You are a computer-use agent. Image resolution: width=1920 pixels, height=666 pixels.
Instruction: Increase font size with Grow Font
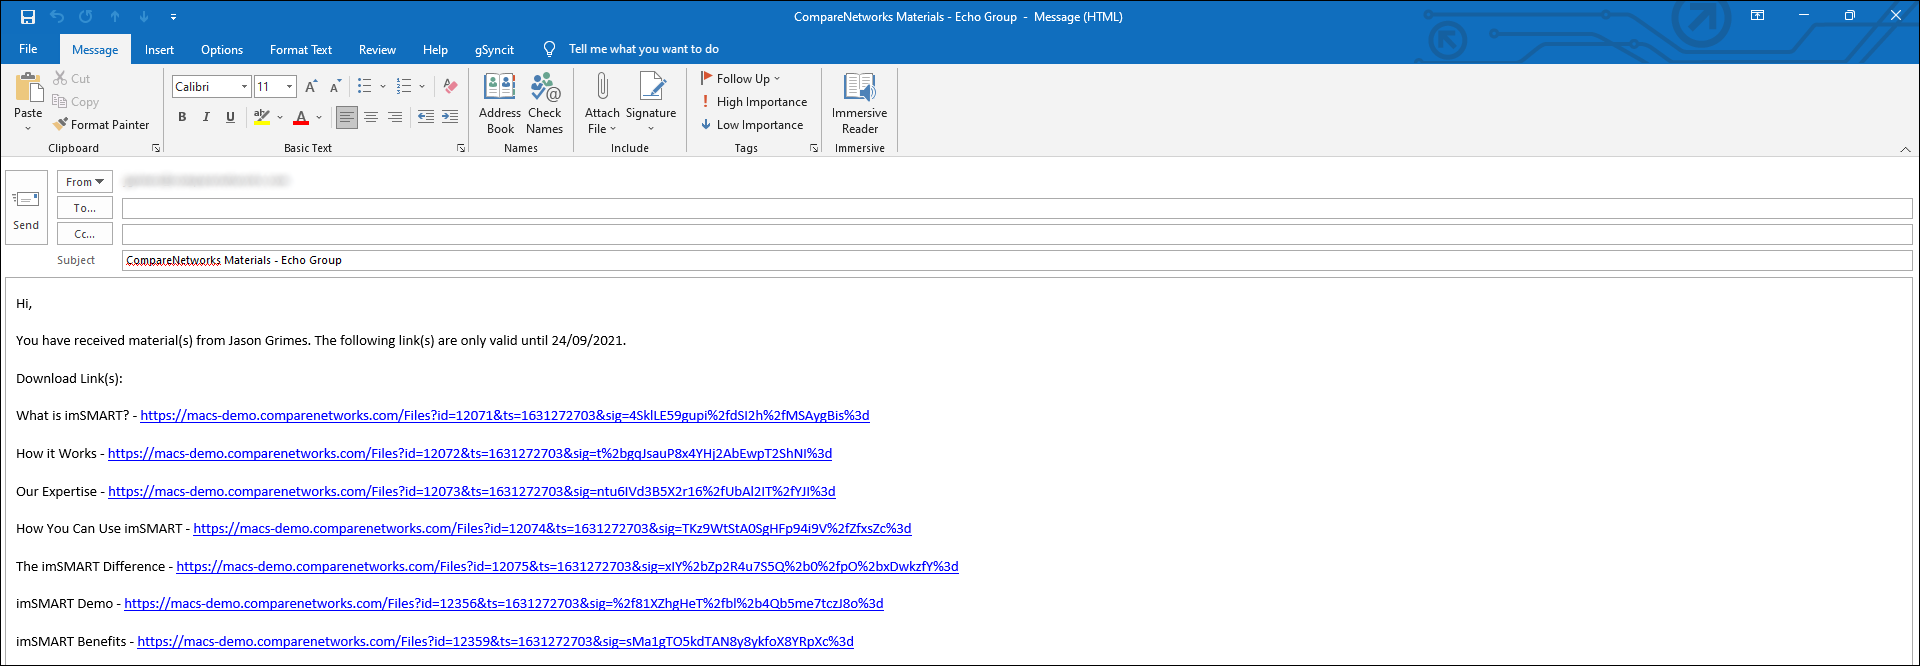311,87
